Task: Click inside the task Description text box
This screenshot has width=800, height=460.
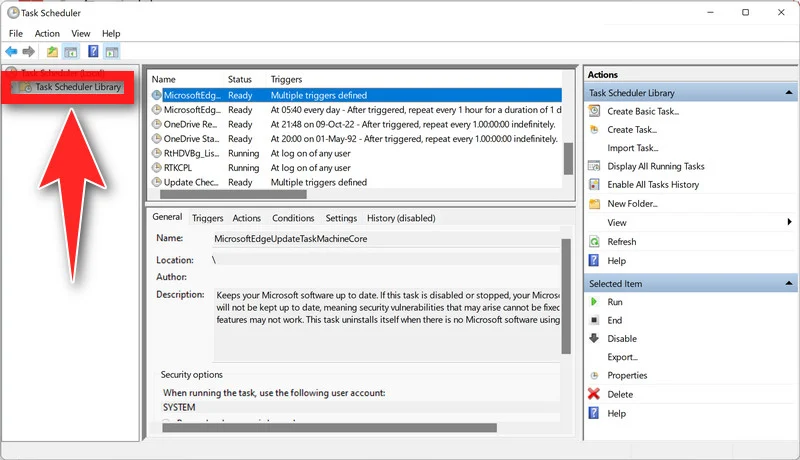Action: [x=386, y=324]
